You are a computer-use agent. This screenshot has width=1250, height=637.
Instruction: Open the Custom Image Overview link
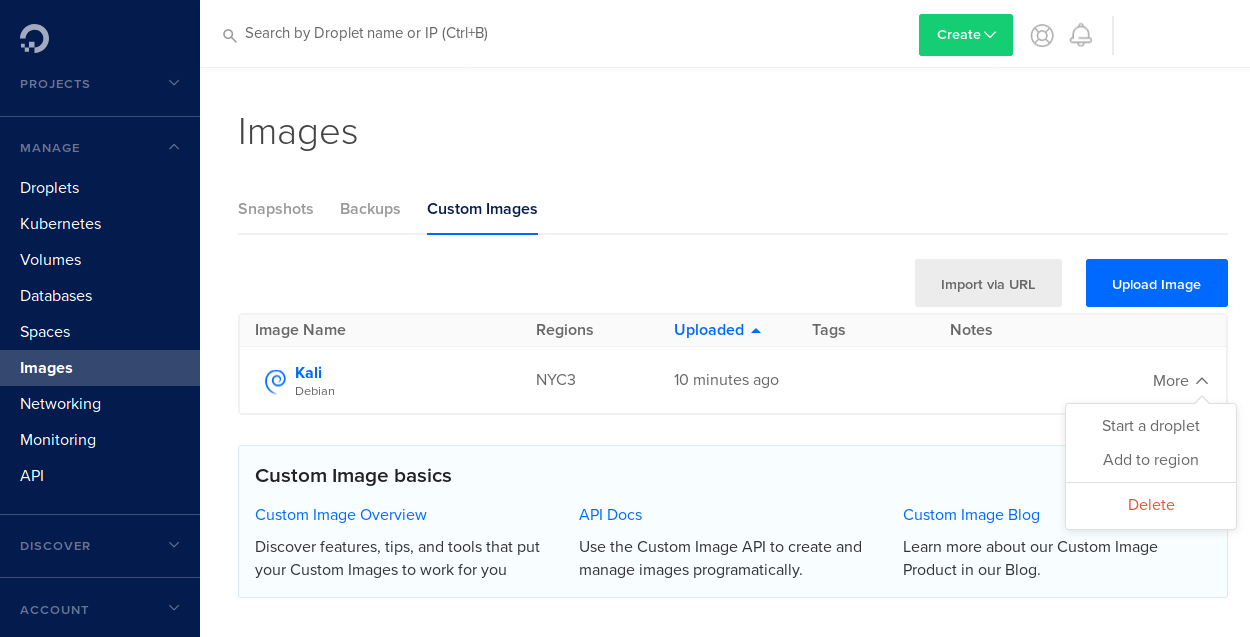tap(341, 515)
